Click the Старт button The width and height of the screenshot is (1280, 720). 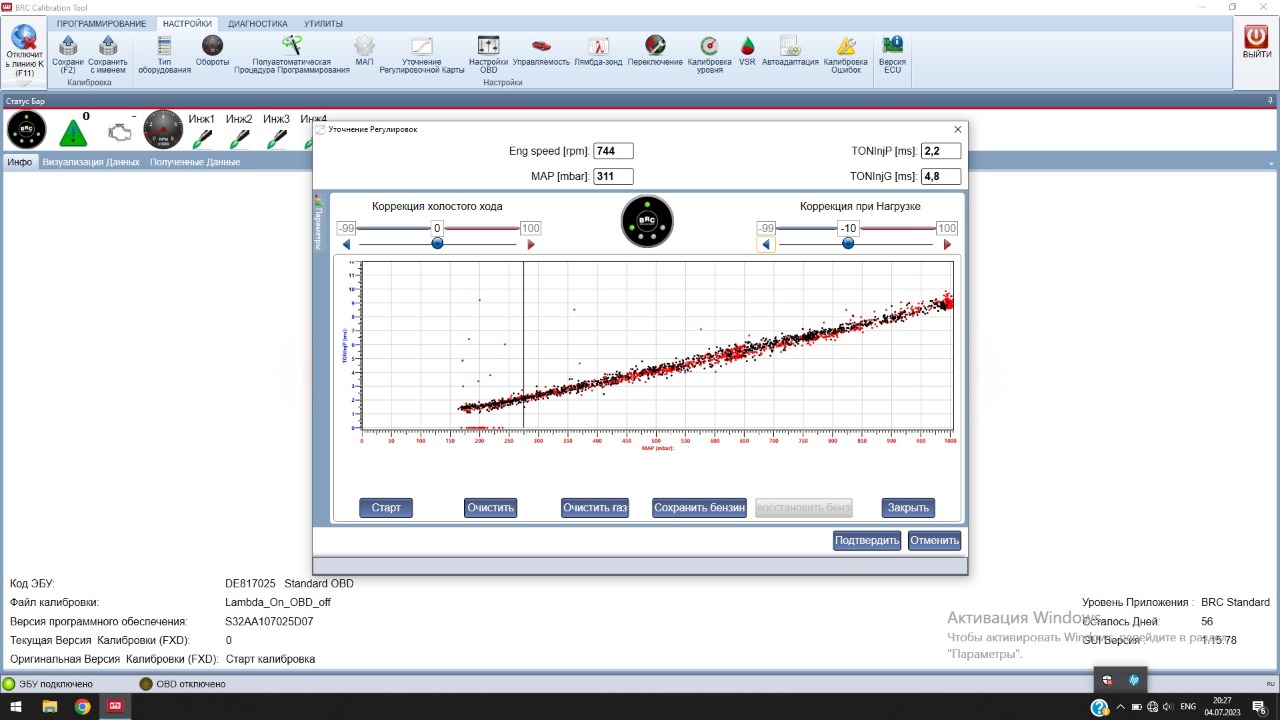tap(386, 508)
